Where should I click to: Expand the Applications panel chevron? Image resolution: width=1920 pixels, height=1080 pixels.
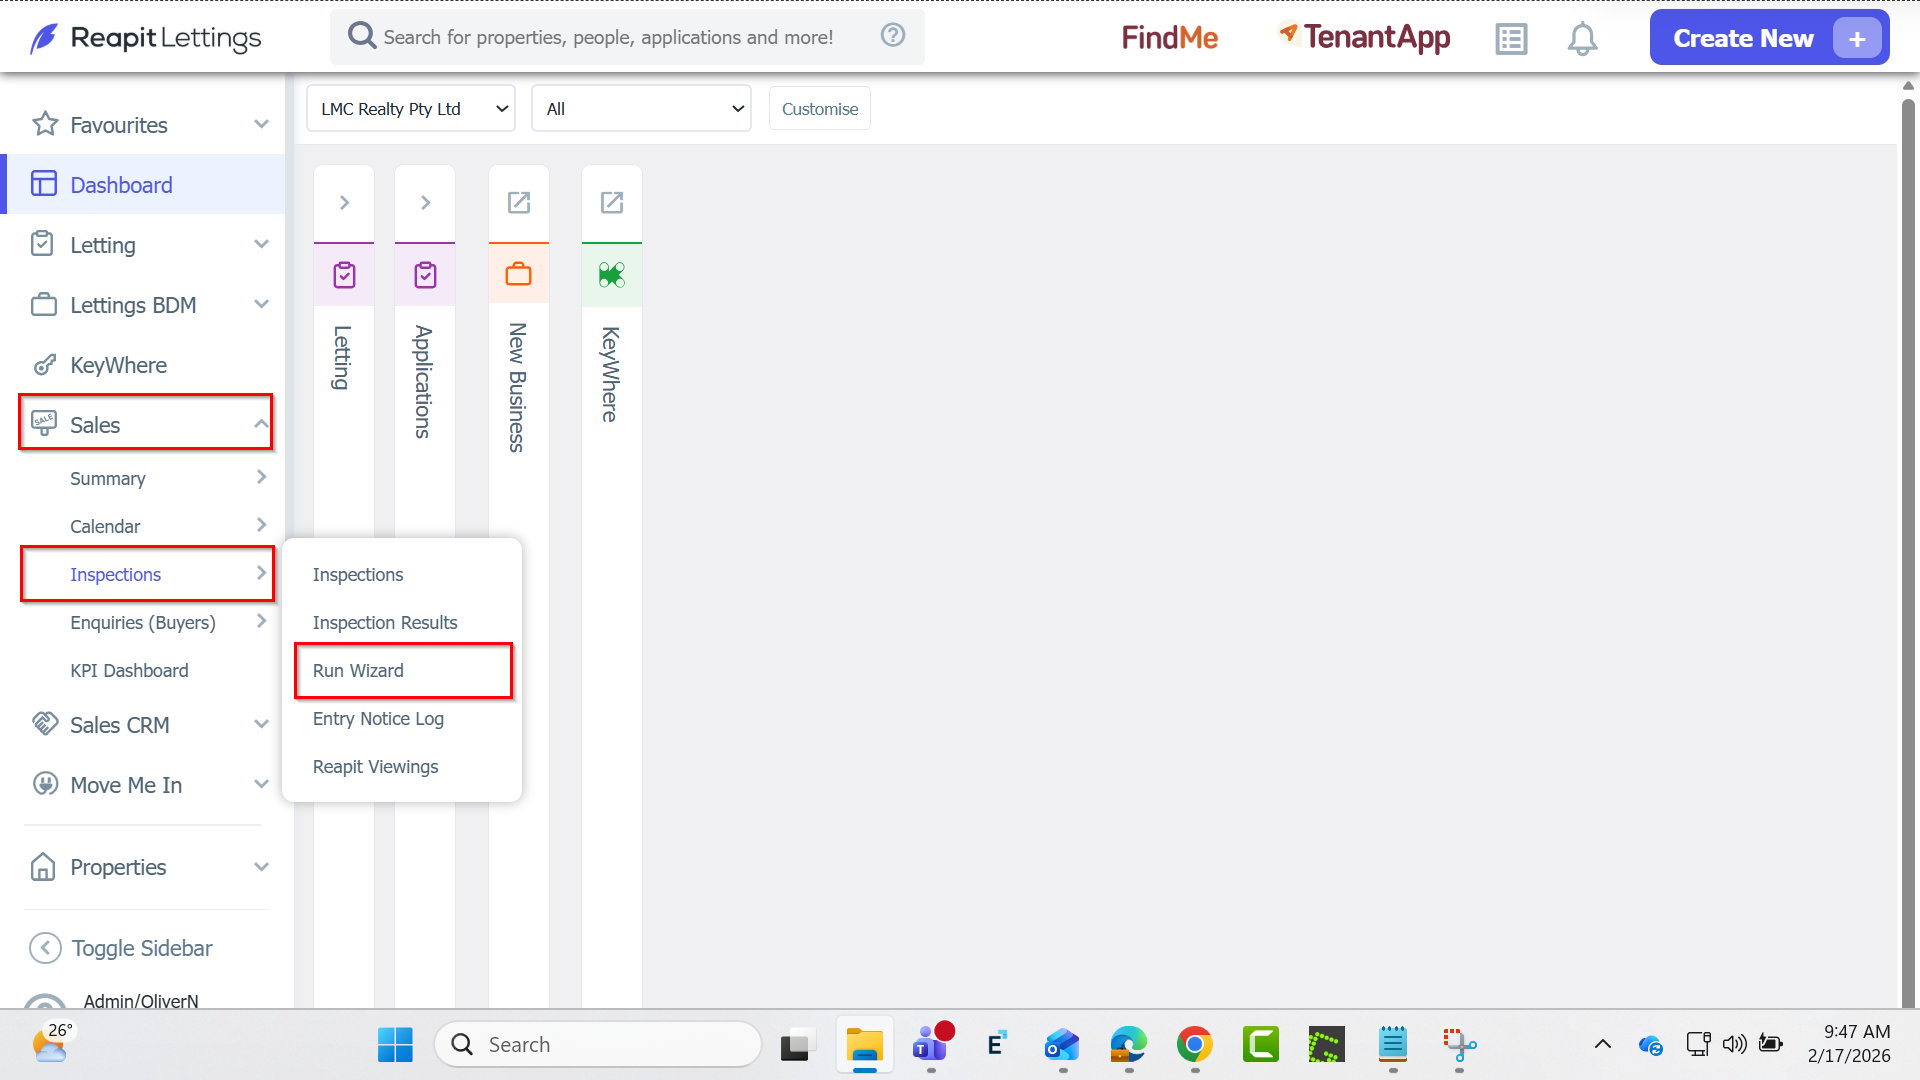pos(425,202)
